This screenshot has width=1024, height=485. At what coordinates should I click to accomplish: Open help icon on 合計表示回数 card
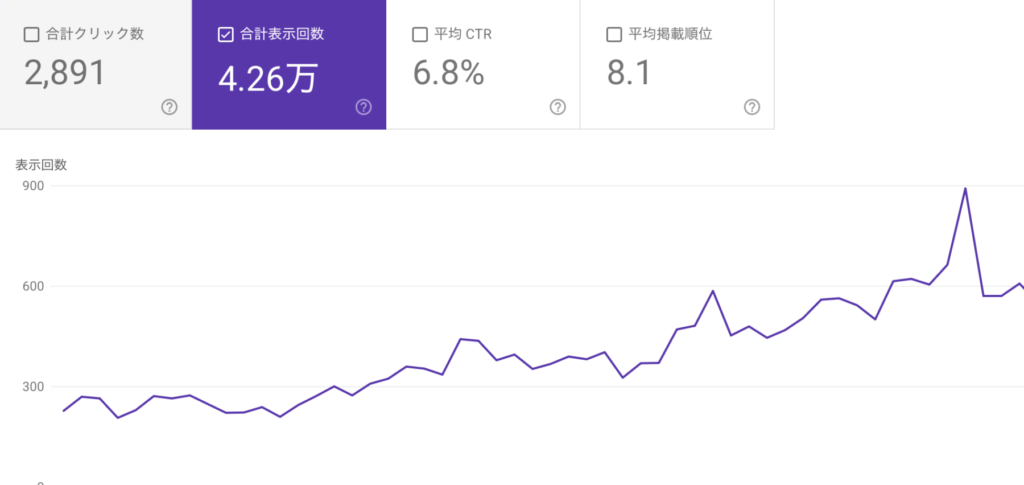[x=364, y=107]
